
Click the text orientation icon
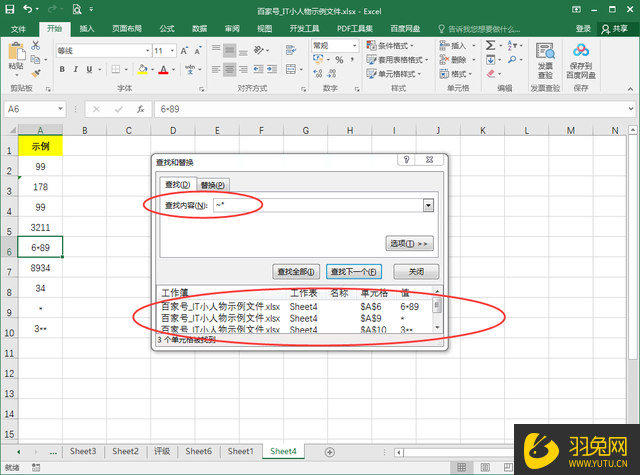[x=259, y=50]
